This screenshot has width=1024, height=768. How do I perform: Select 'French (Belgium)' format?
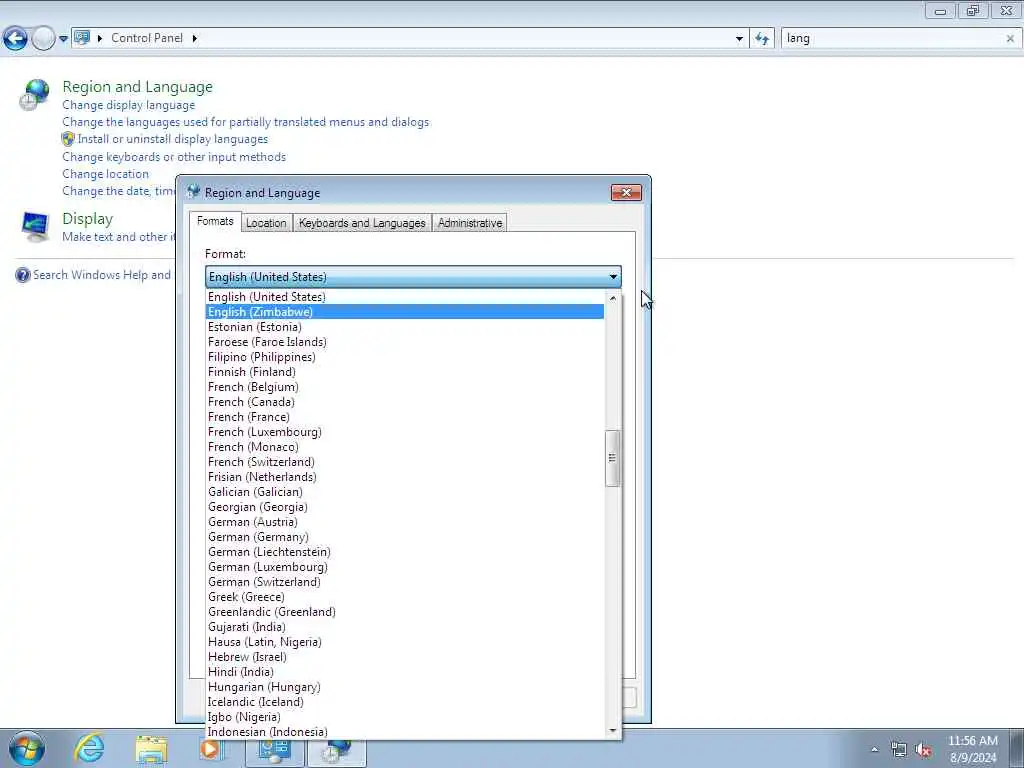[405, 387]
